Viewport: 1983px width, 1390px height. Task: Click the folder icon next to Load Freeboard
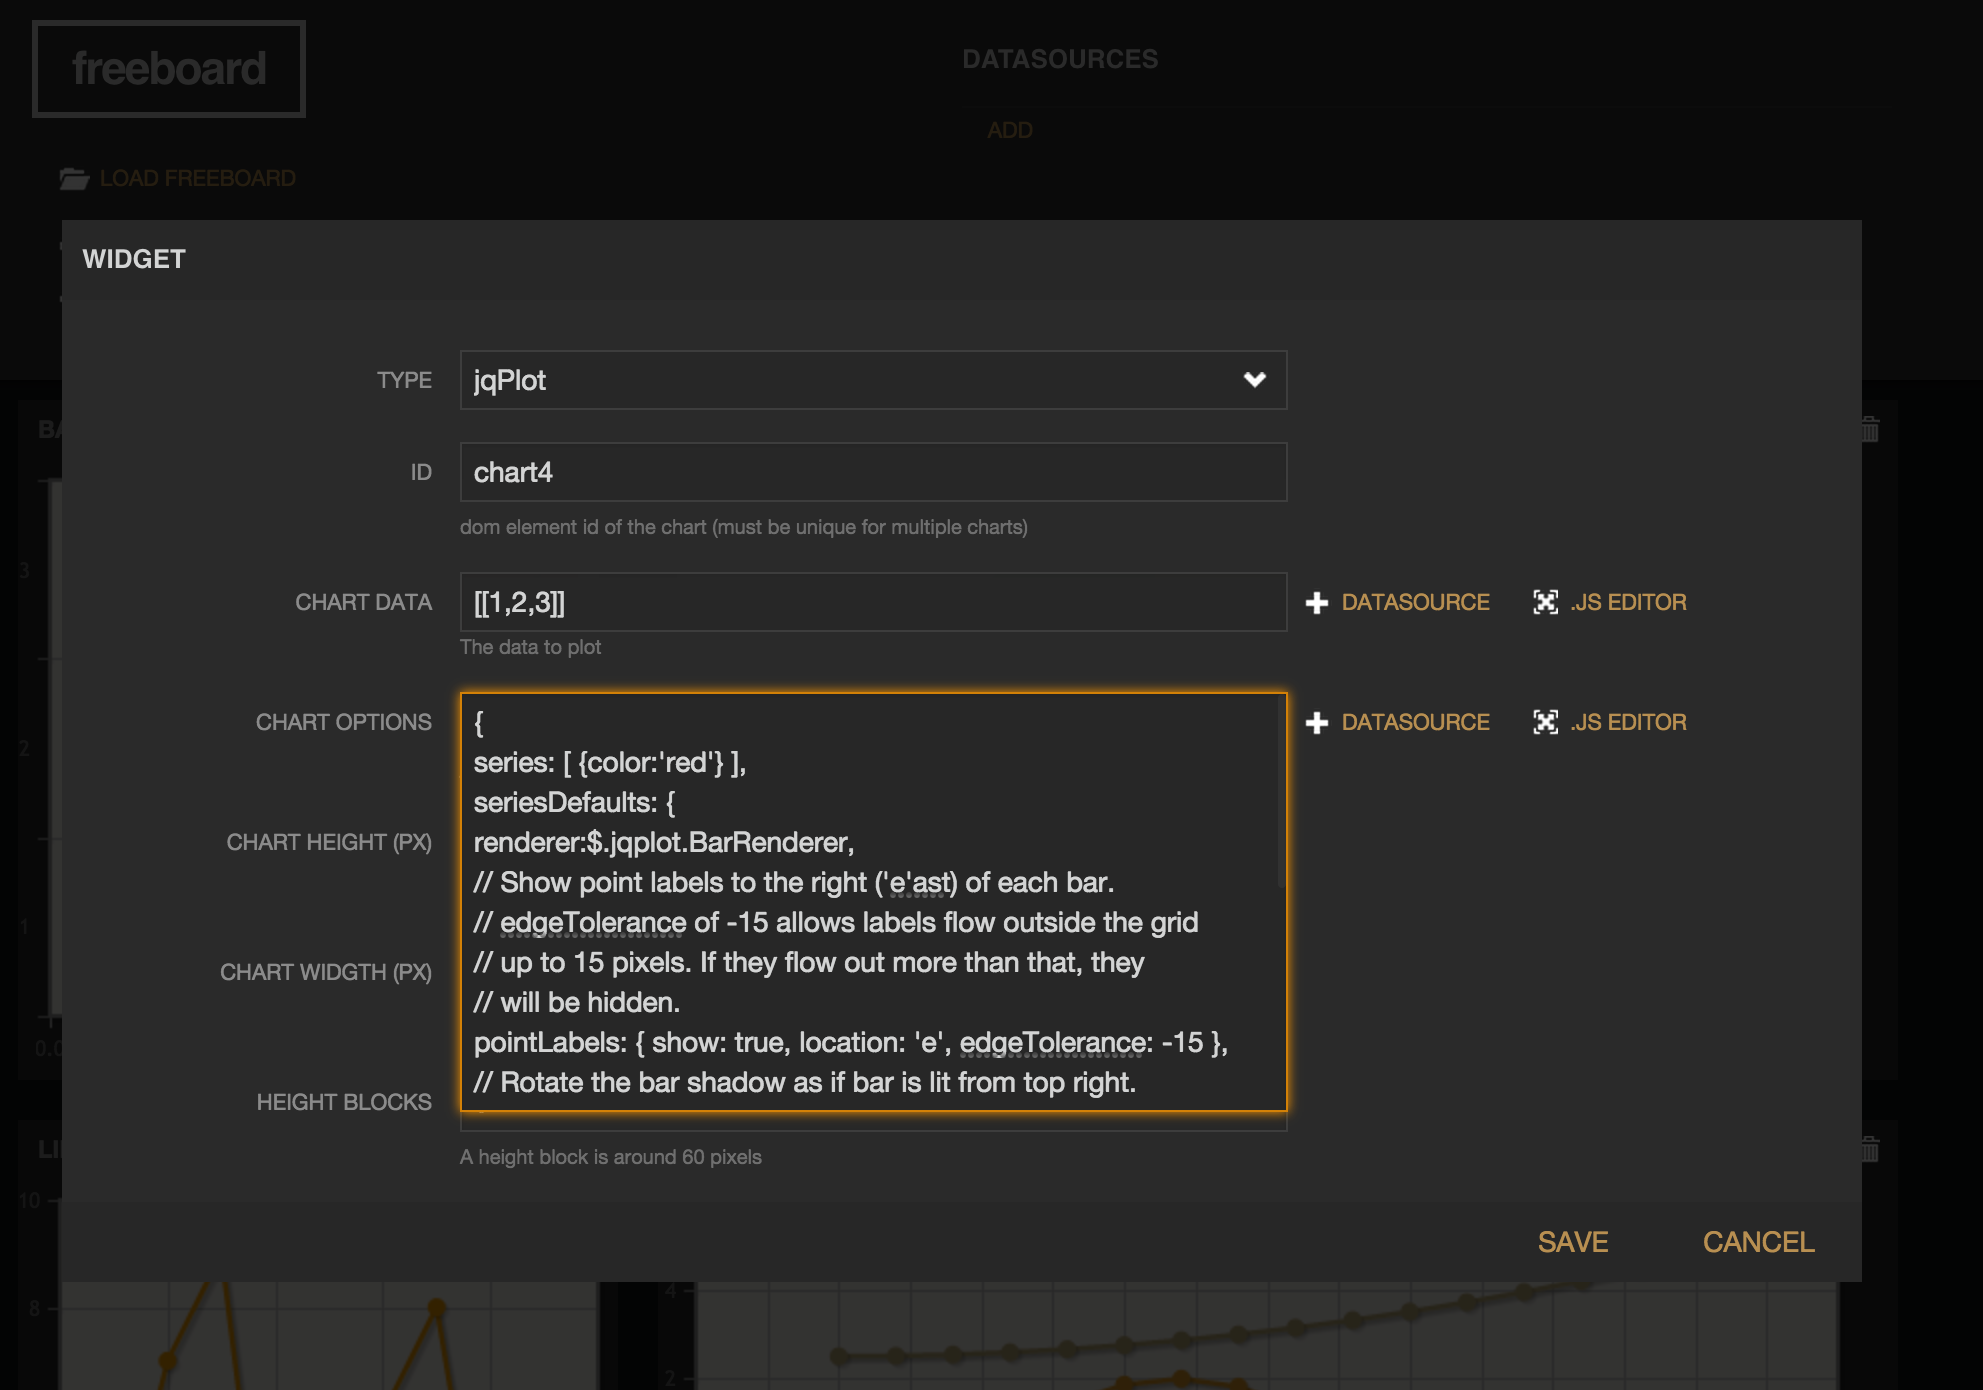[74, 179]
